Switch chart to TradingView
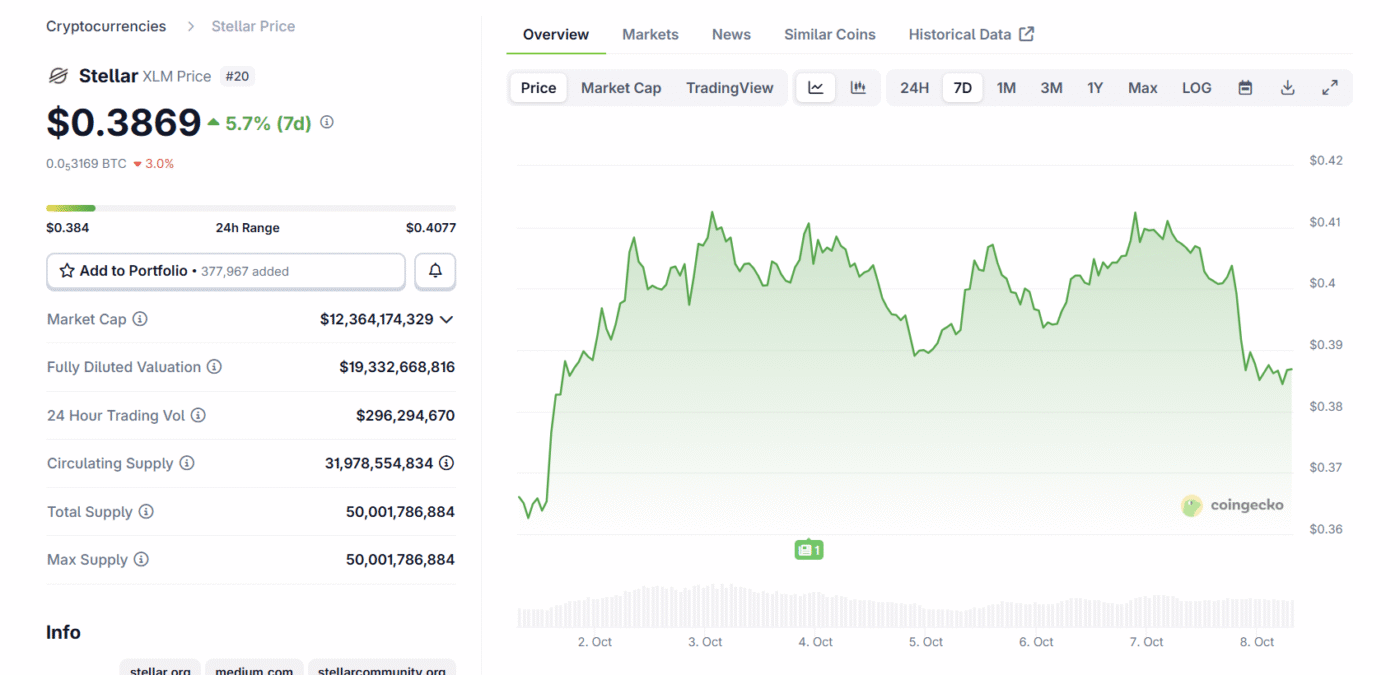Image resolution: width=1400 pixels, height=675 pixels. pyautogui.click(x=729, y=88)
